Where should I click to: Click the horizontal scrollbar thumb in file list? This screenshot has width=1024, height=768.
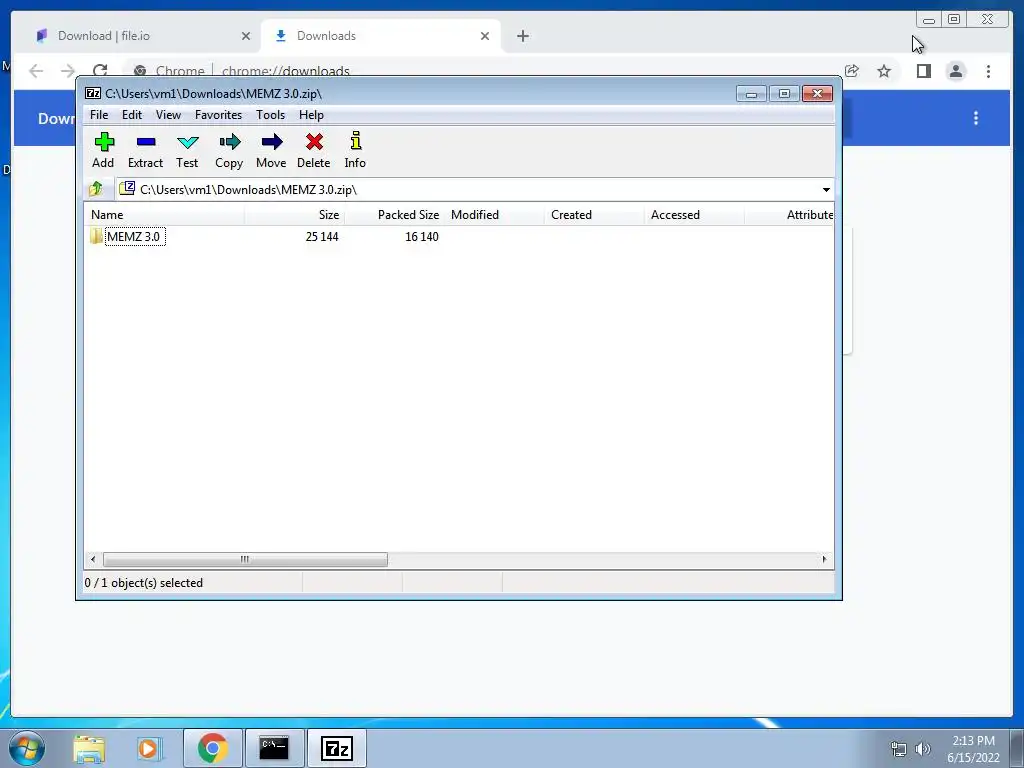point(245,560)
